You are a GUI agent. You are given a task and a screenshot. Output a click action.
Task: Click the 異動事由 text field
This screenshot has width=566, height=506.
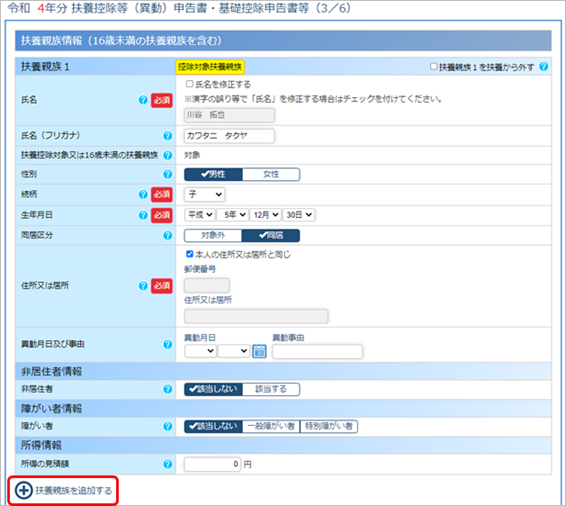pyautogui.click(x=318, y=352)
